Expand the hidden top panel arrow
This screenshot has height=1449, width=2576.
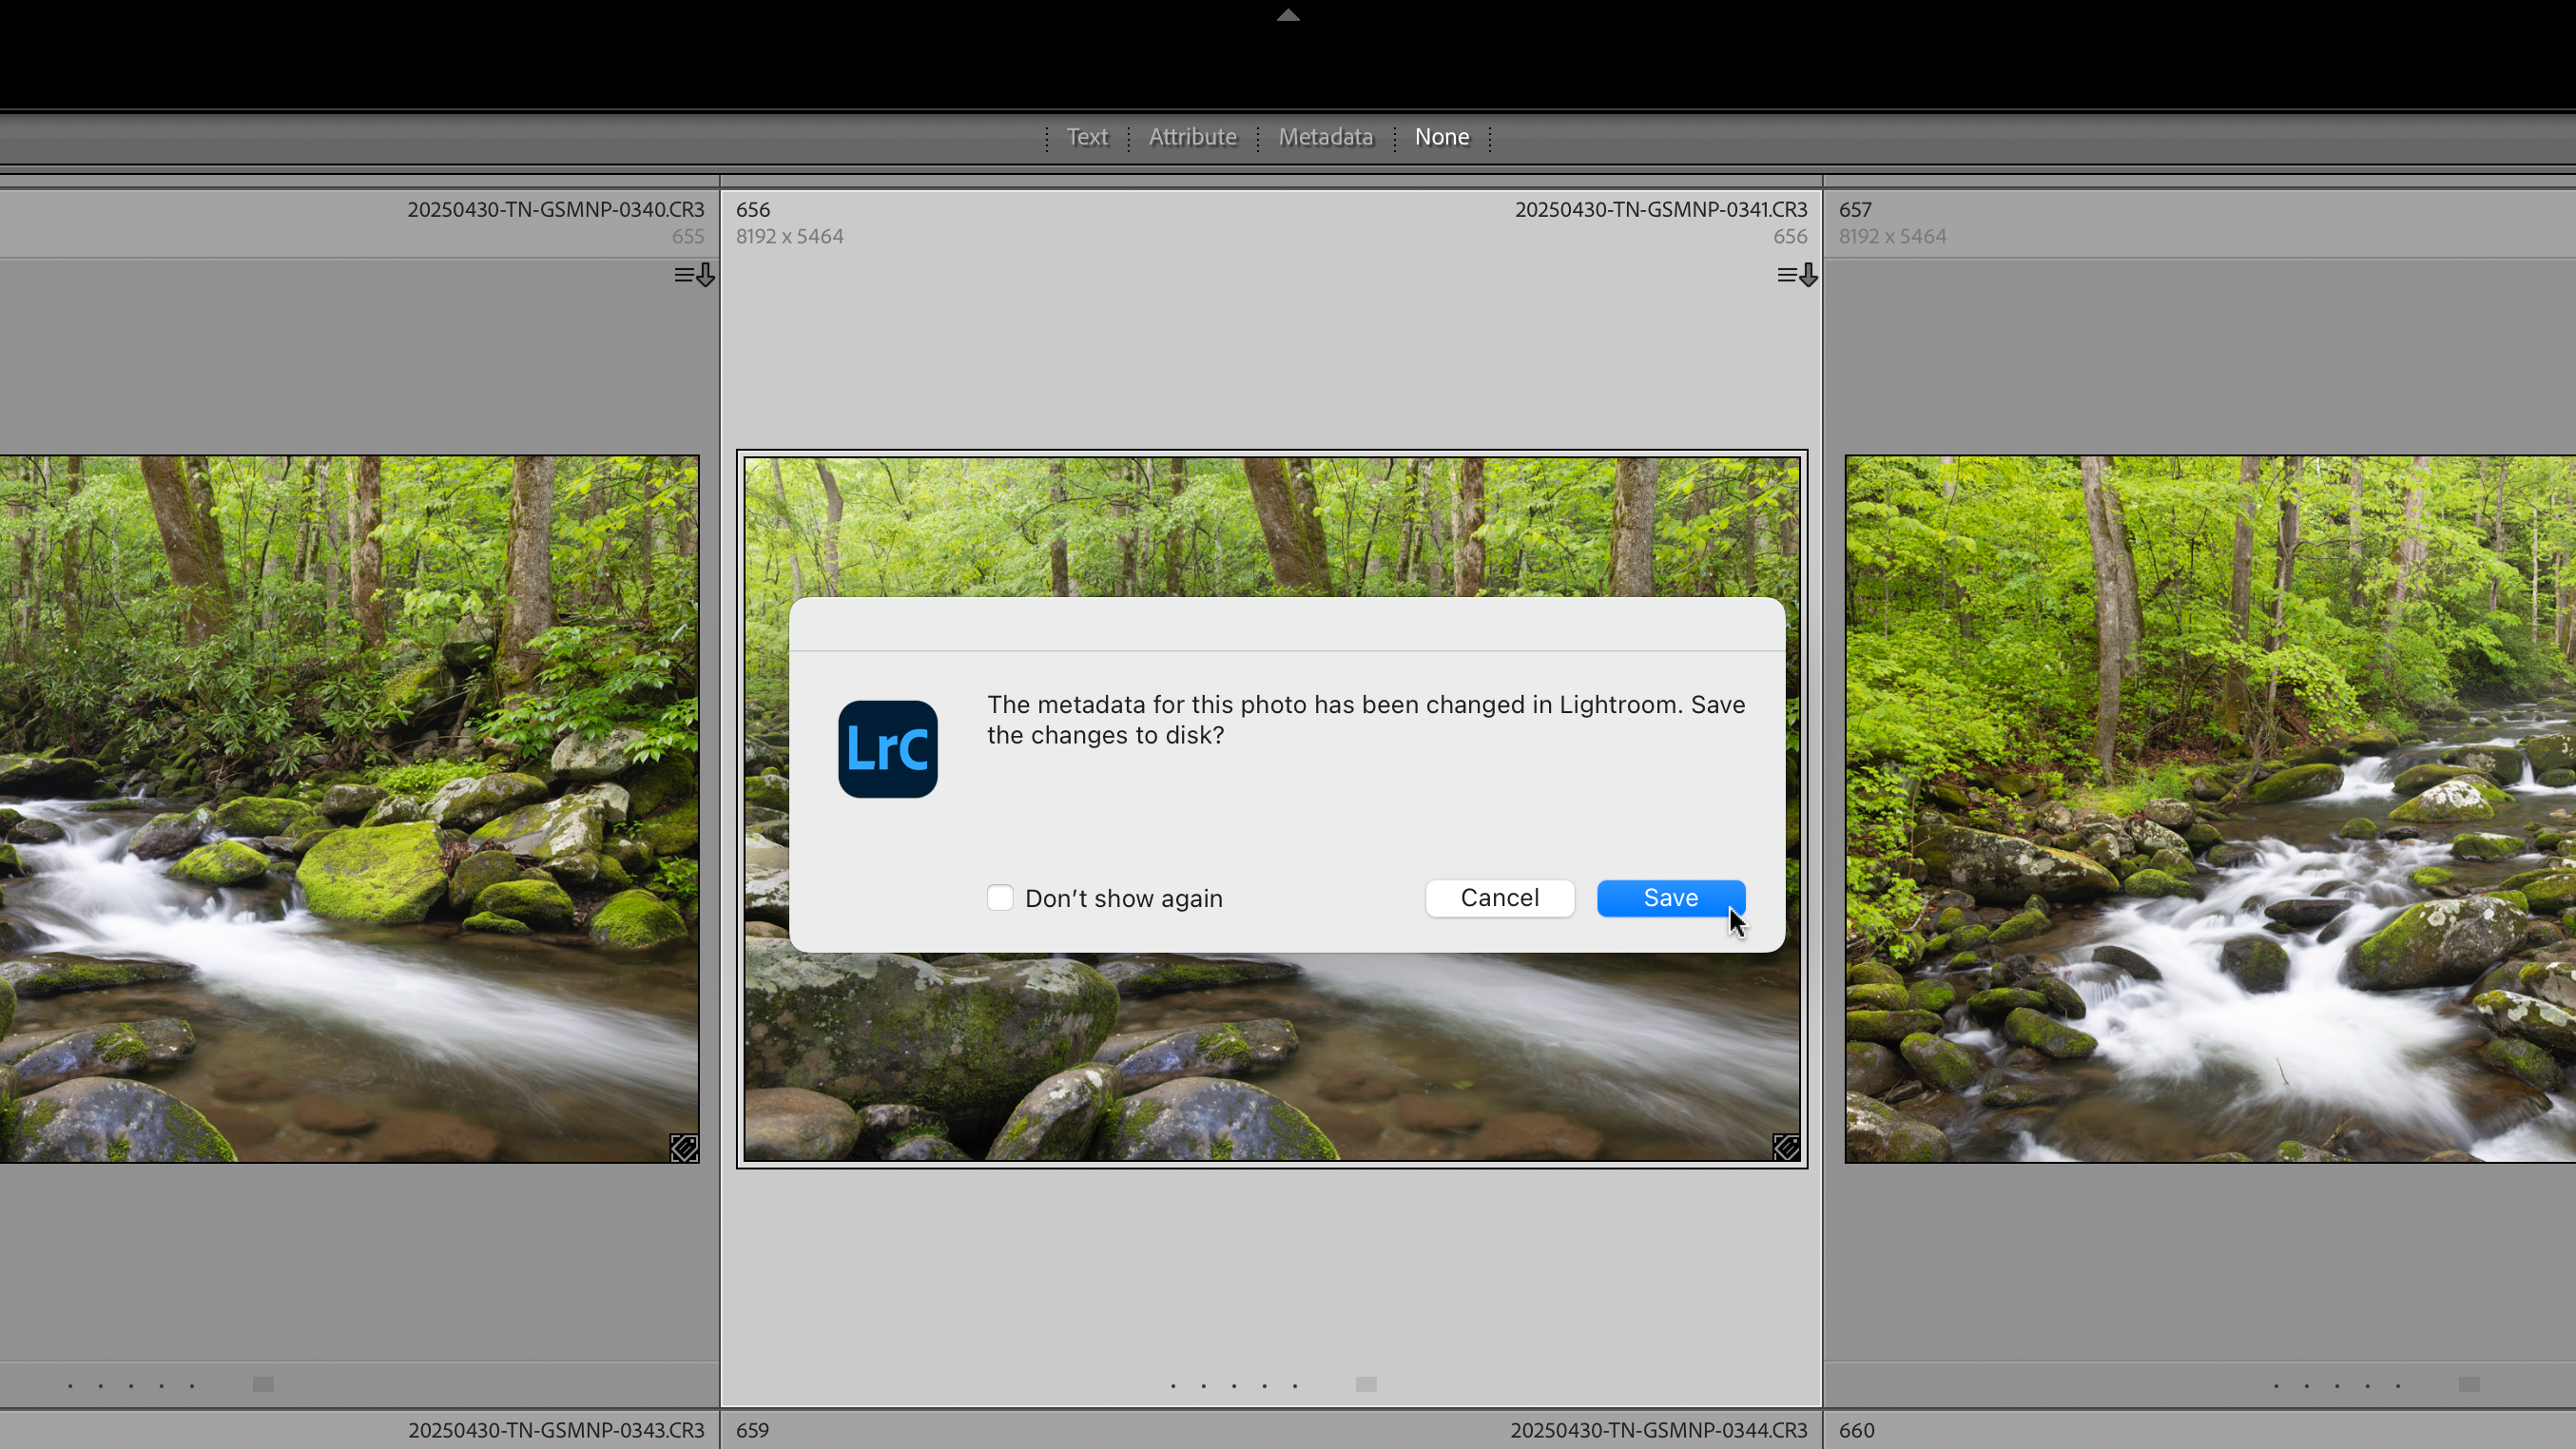1288,15
